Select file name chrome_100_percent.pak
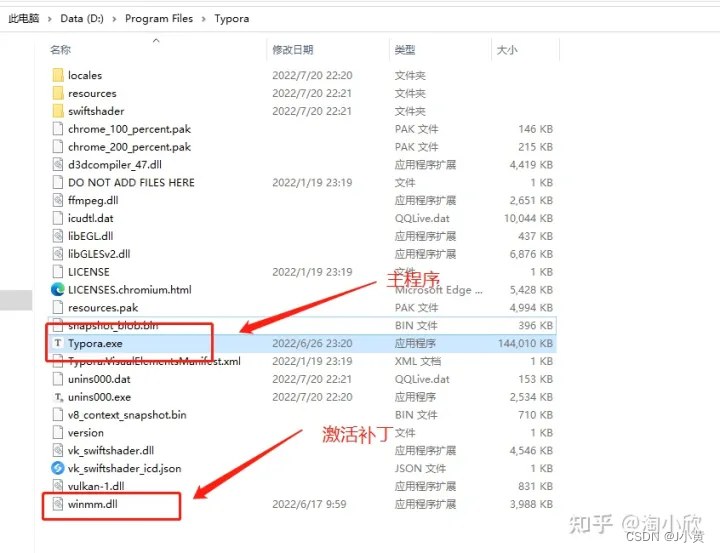Viewport: 720px width, 553px height. click(x=129, y=129)
